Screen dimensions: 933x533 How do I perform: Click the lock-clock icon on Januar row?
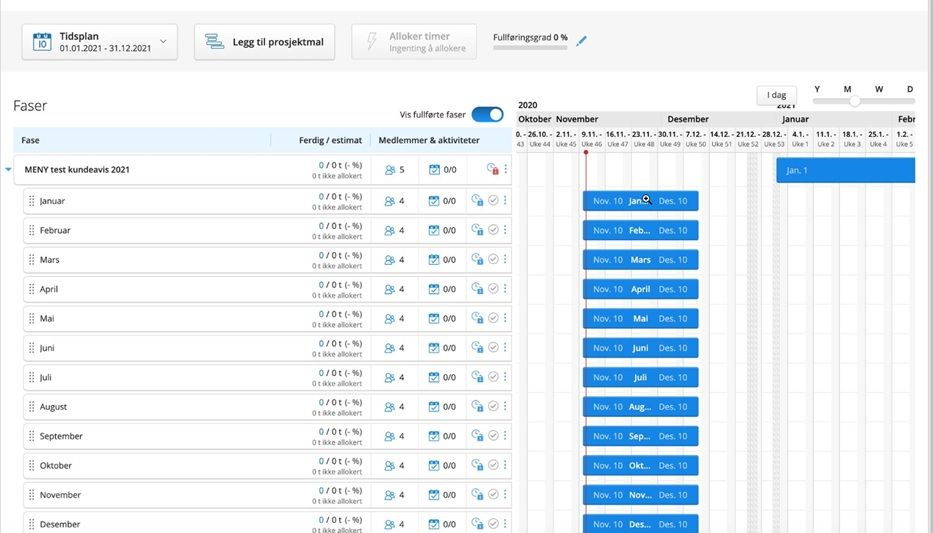[477, 200]
